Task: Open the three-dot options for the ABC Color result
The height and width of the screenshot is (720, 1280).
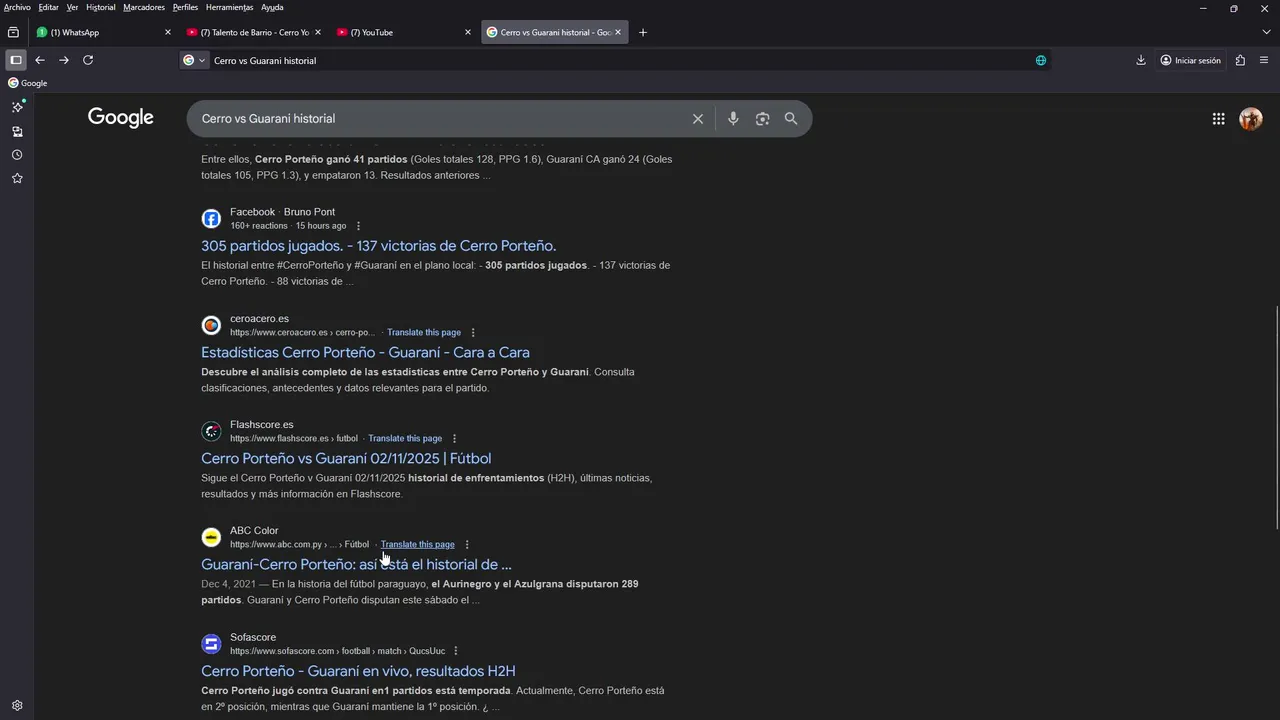Action: coord(467,544)
